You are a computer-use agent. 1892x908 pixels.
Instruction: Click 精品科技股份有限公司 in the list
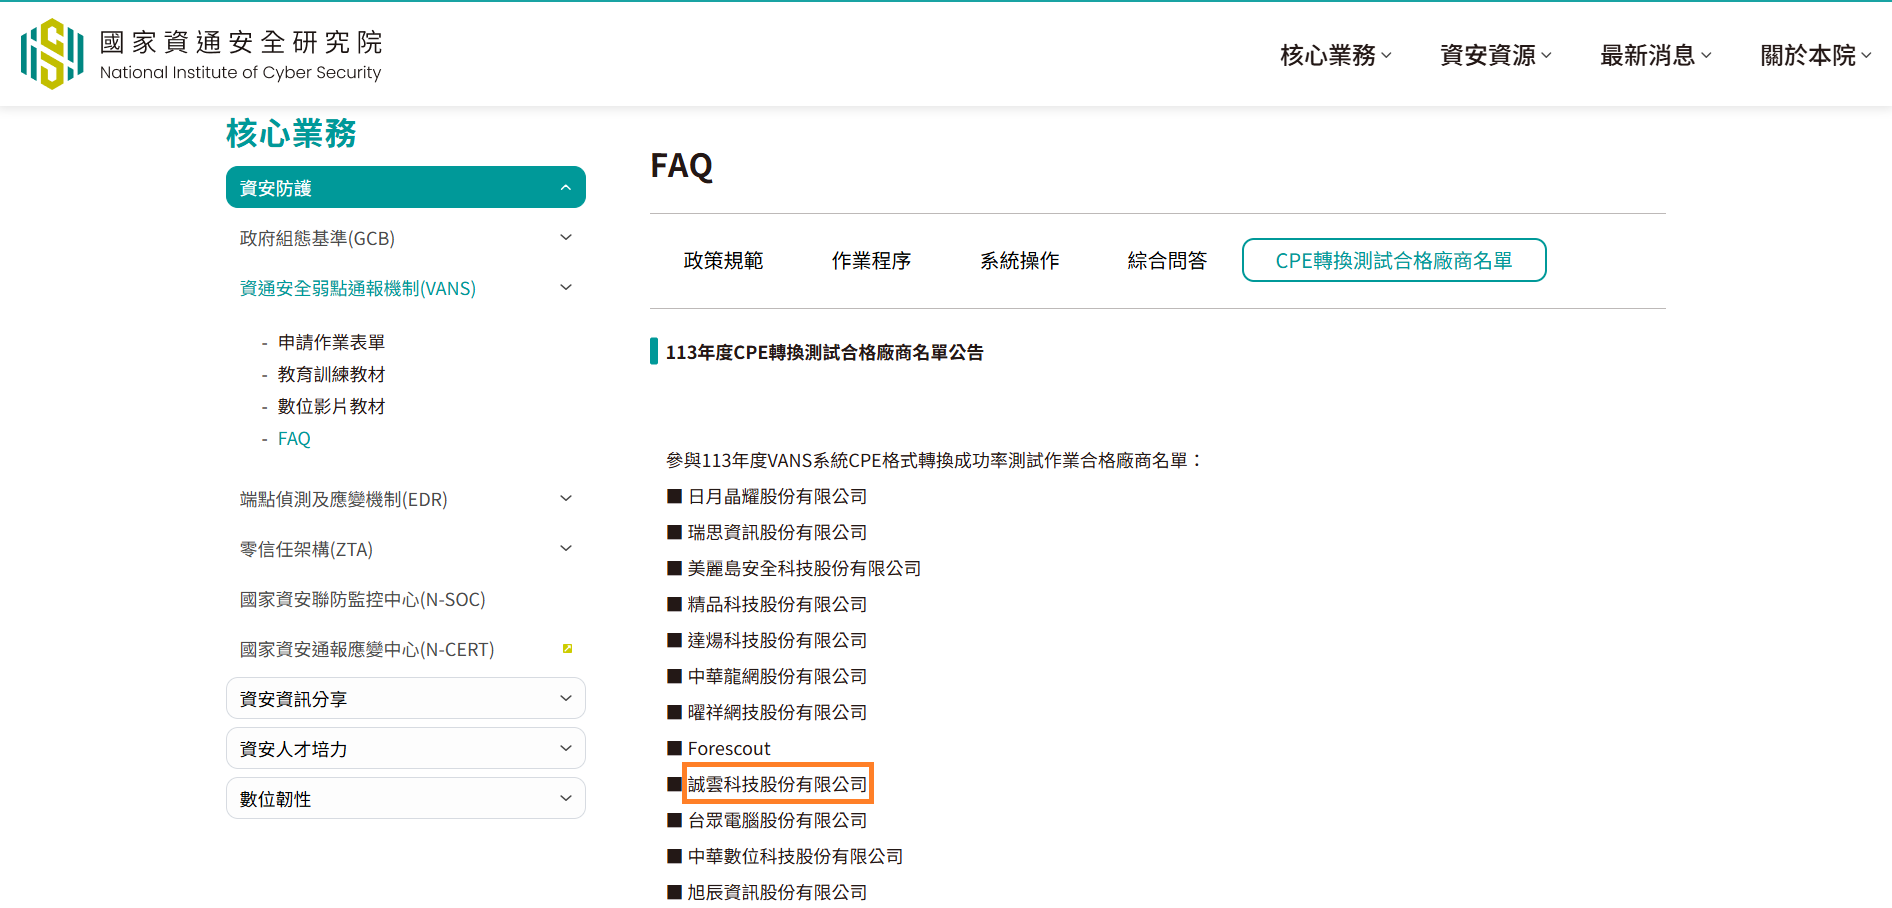(777, 604)
